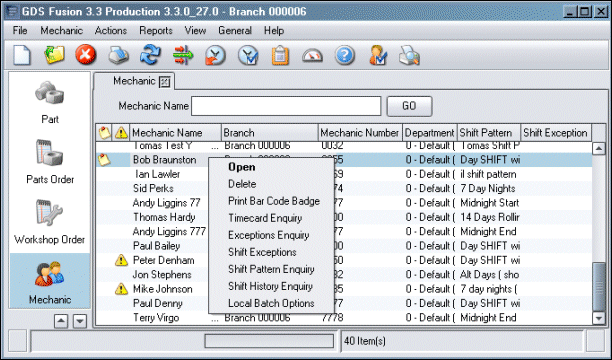Sort by Shift Pattern column header

[489, 133]
